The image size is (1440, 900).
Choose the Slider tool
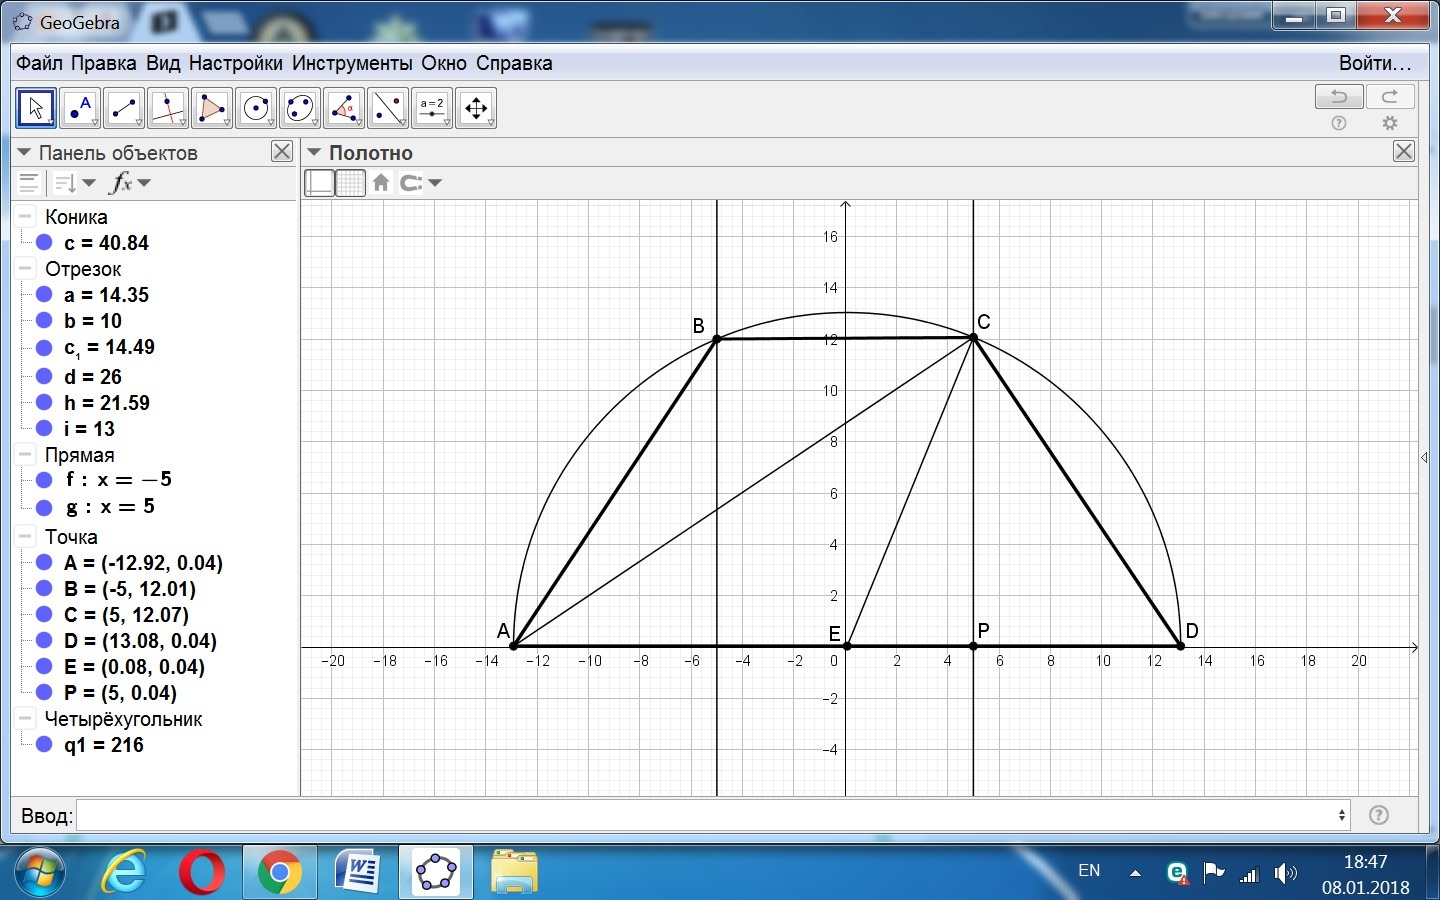click(x=432, y=108)
